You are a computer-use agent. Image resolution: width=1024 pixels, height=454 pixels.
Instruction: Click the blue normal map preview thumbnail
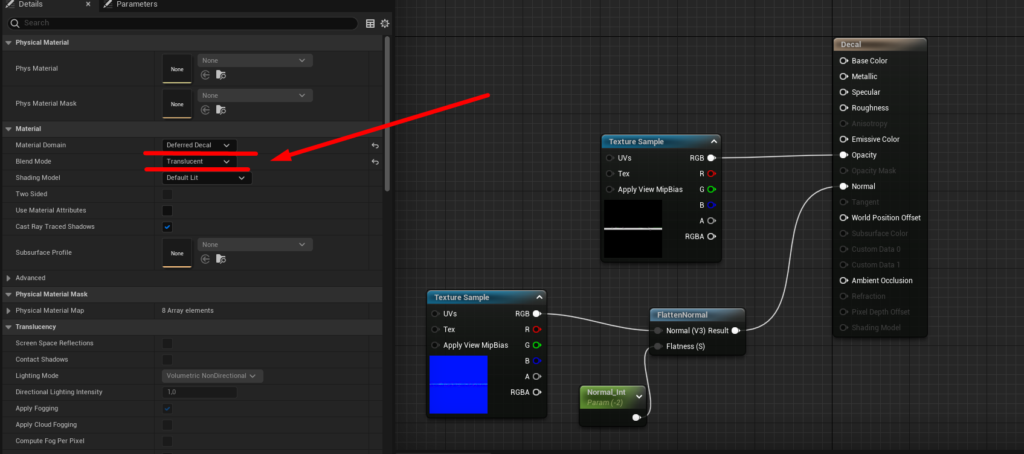pyautogui.click(x=458, y=384)
